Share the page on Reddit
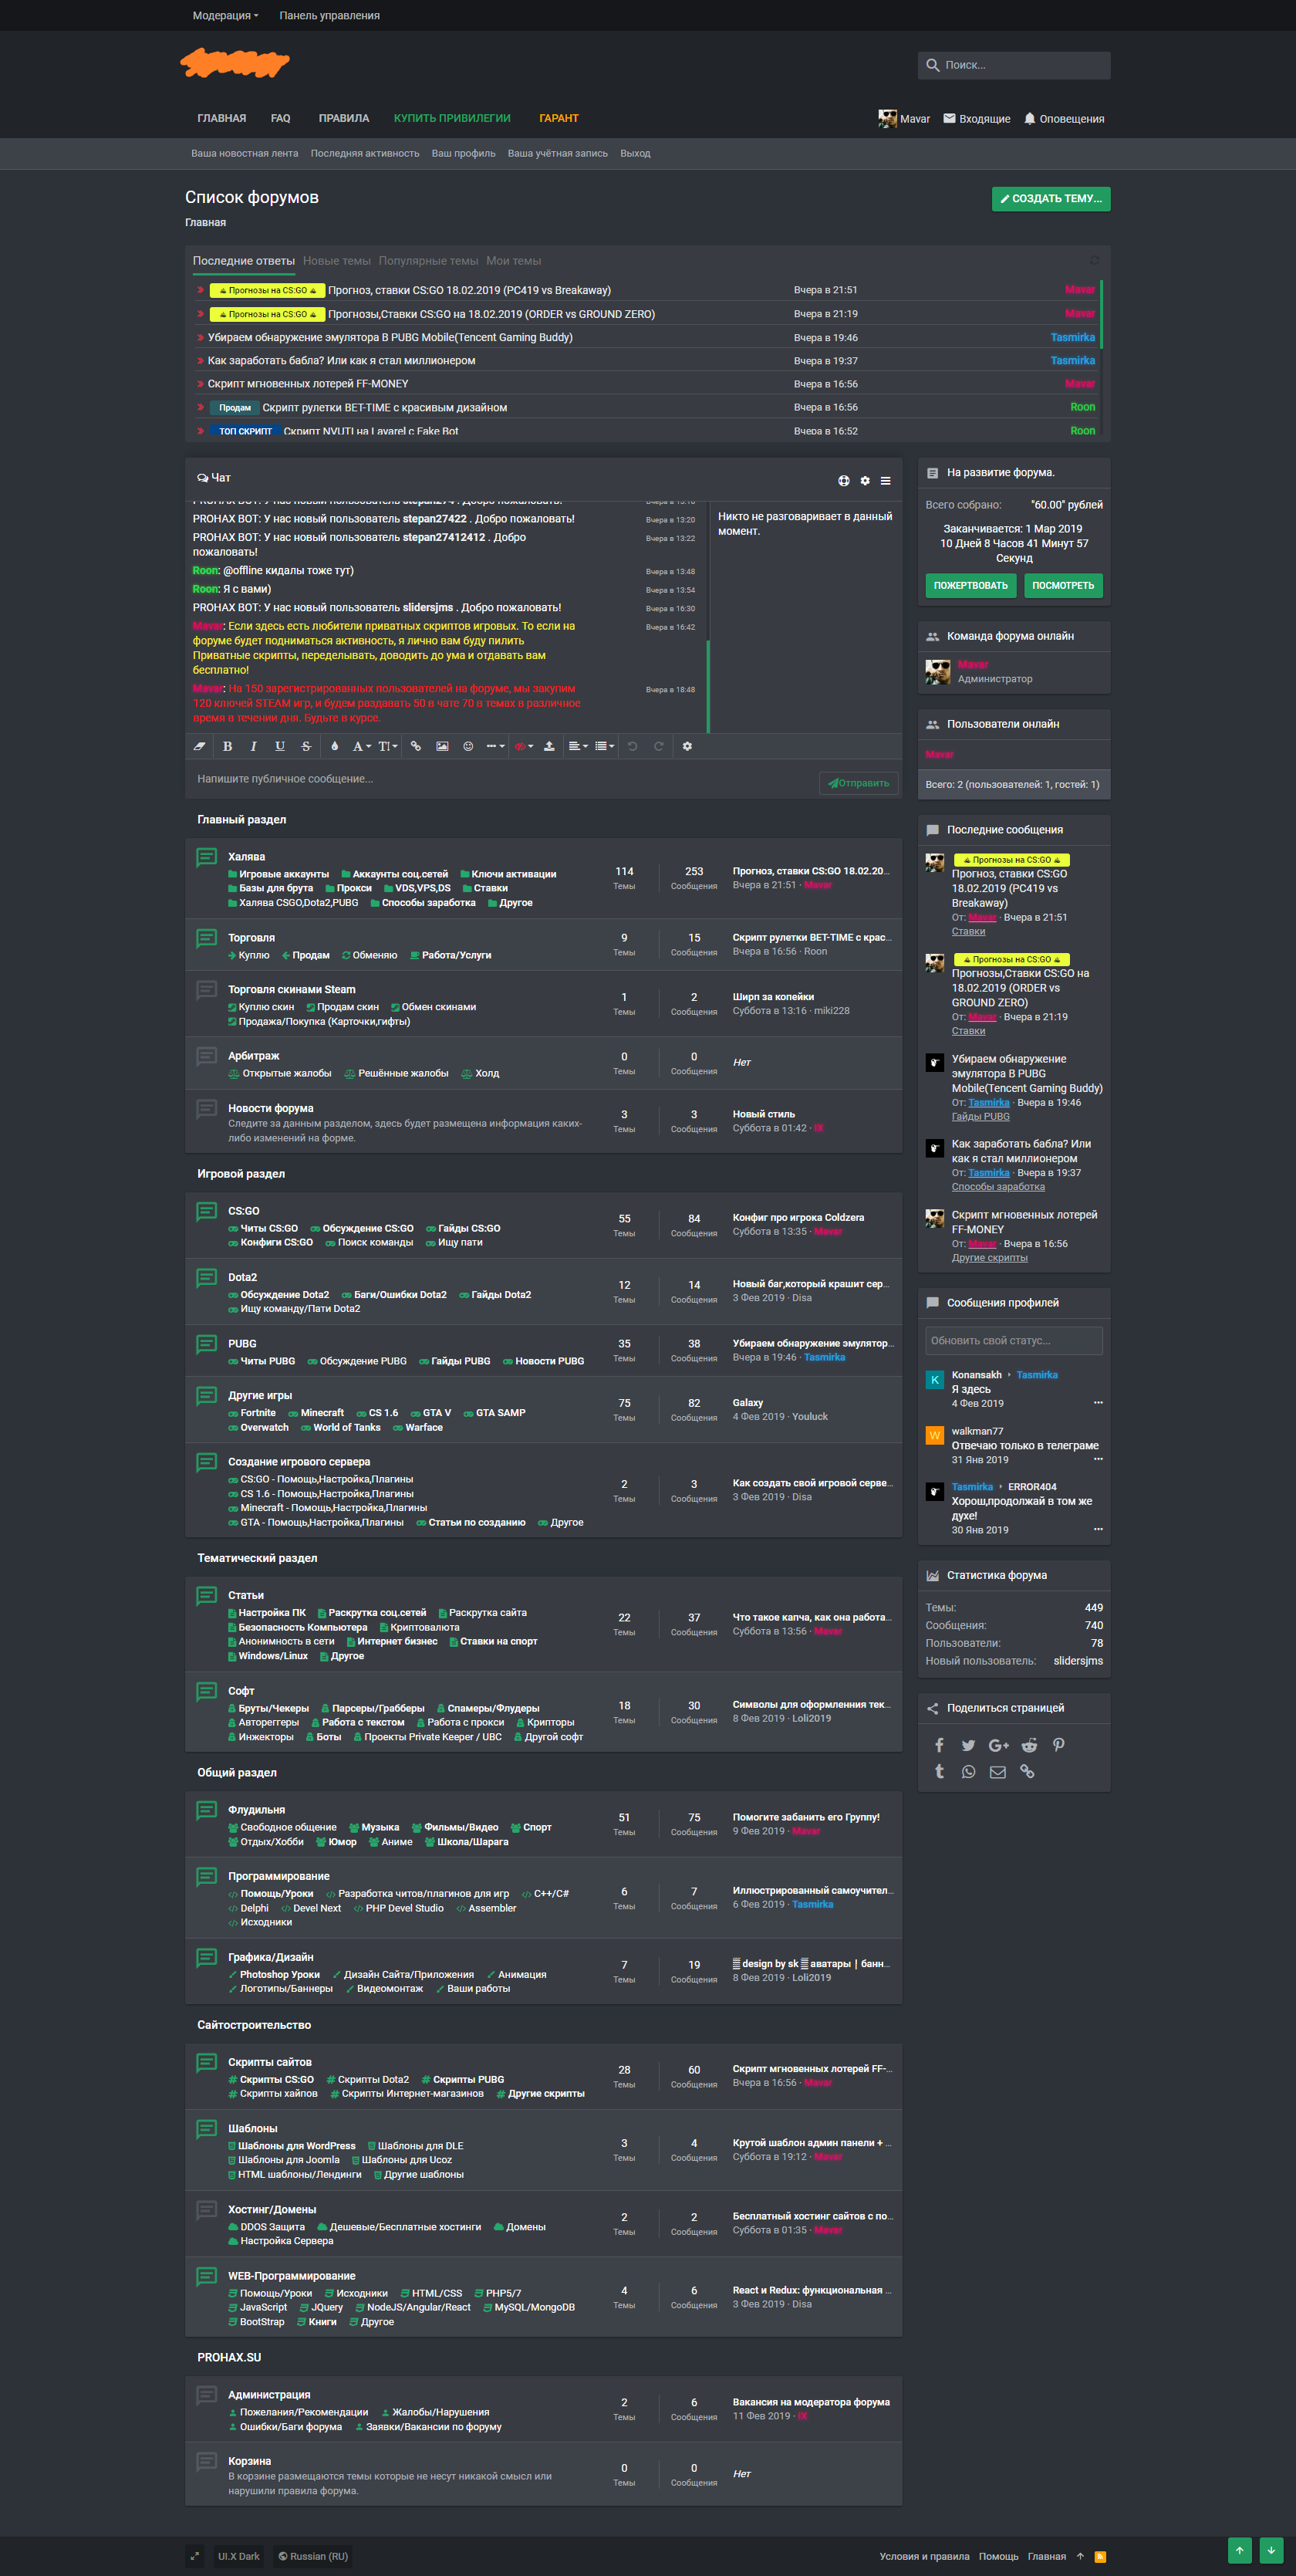Image resolution: width=1296 pixels, height=2576 pixels. click(x=1028, y=1744)
